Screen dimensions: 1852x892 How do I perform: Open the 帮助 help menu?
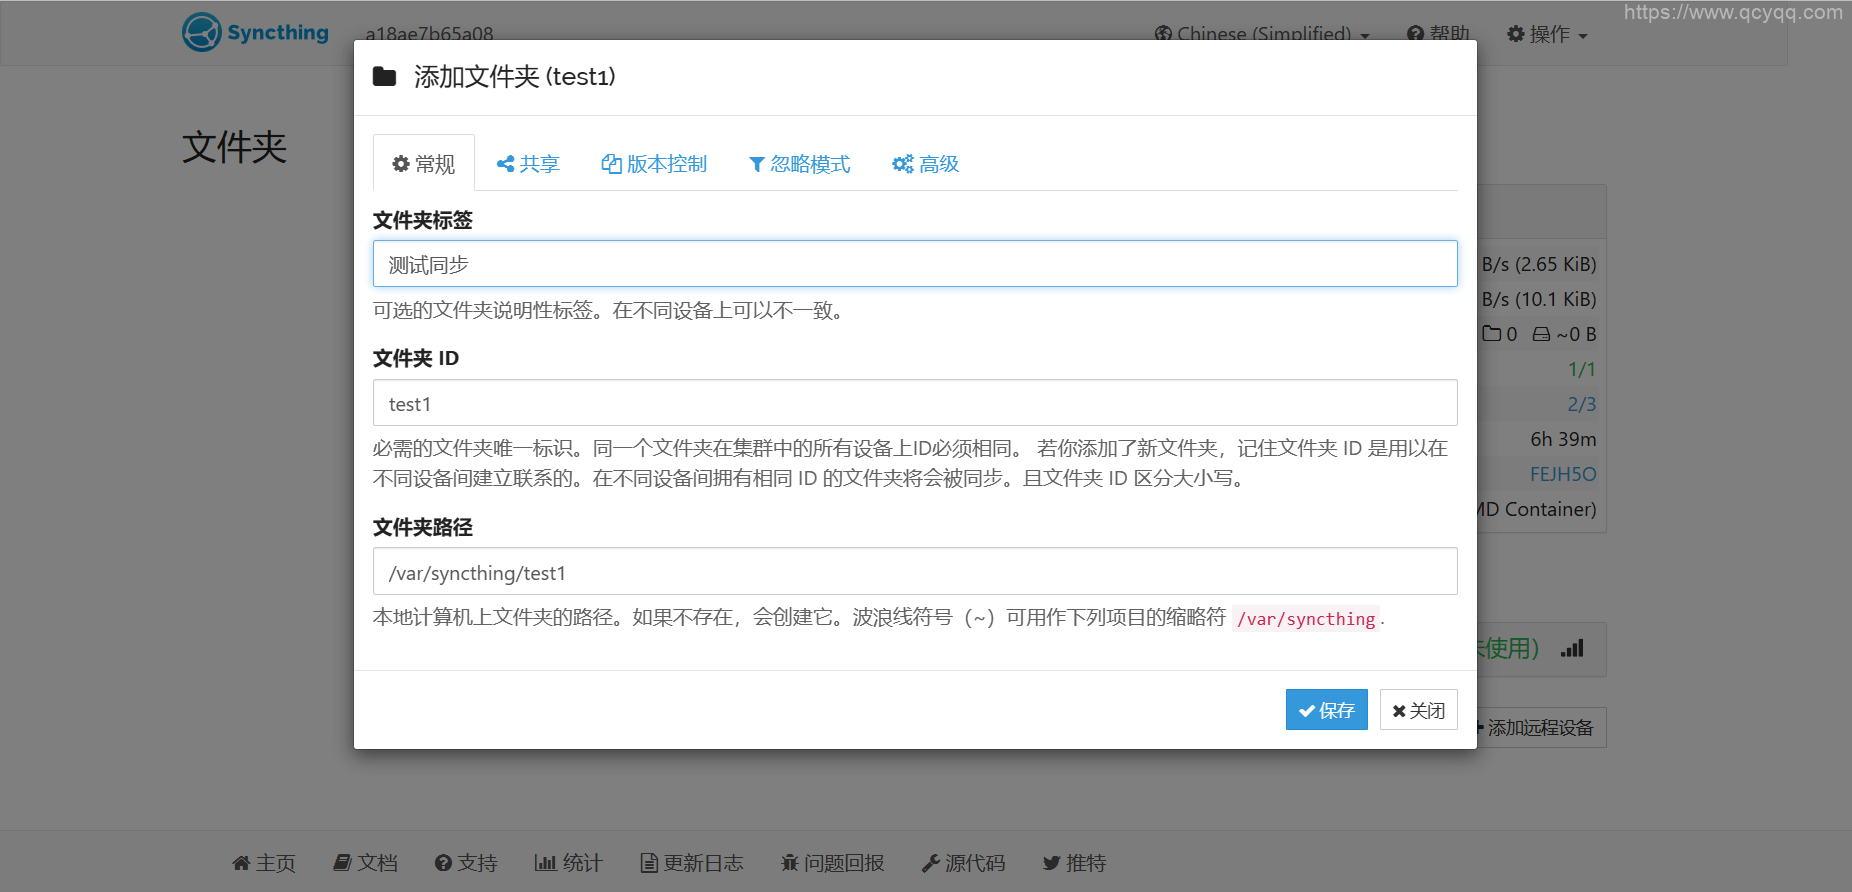pos(1438,34)
